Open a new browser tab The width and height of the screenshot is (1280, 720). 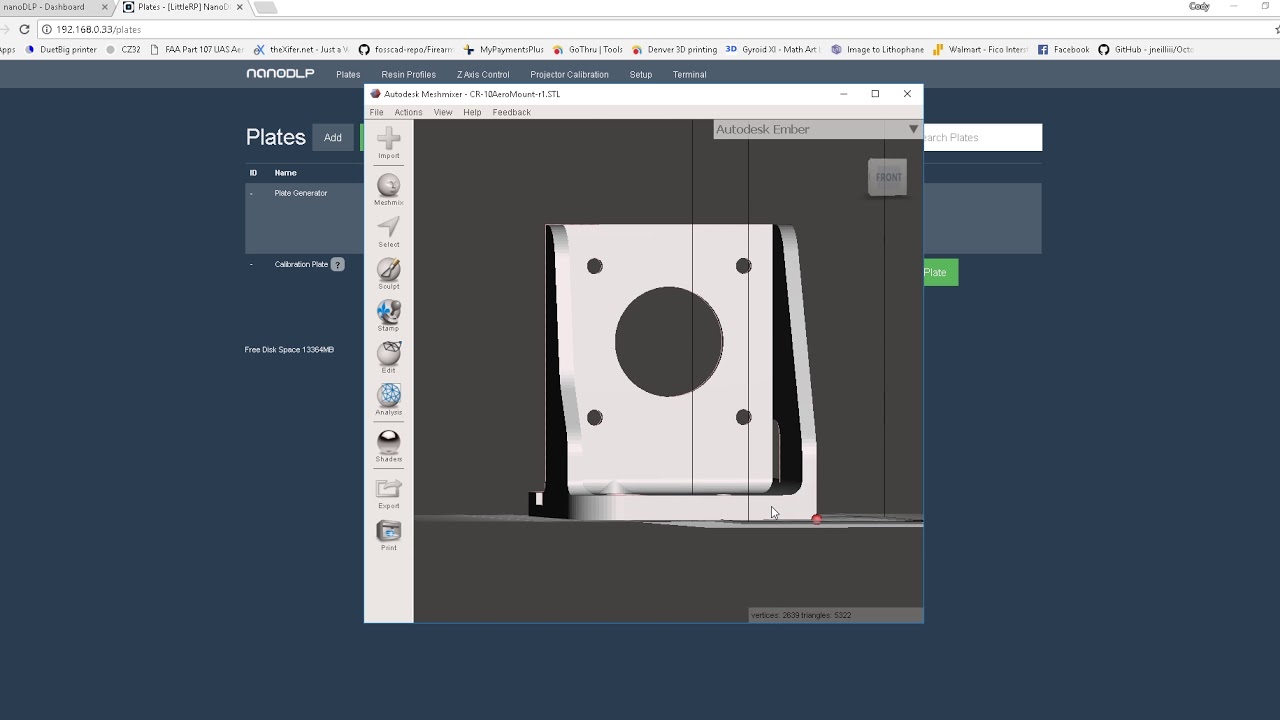click(265, 7)
